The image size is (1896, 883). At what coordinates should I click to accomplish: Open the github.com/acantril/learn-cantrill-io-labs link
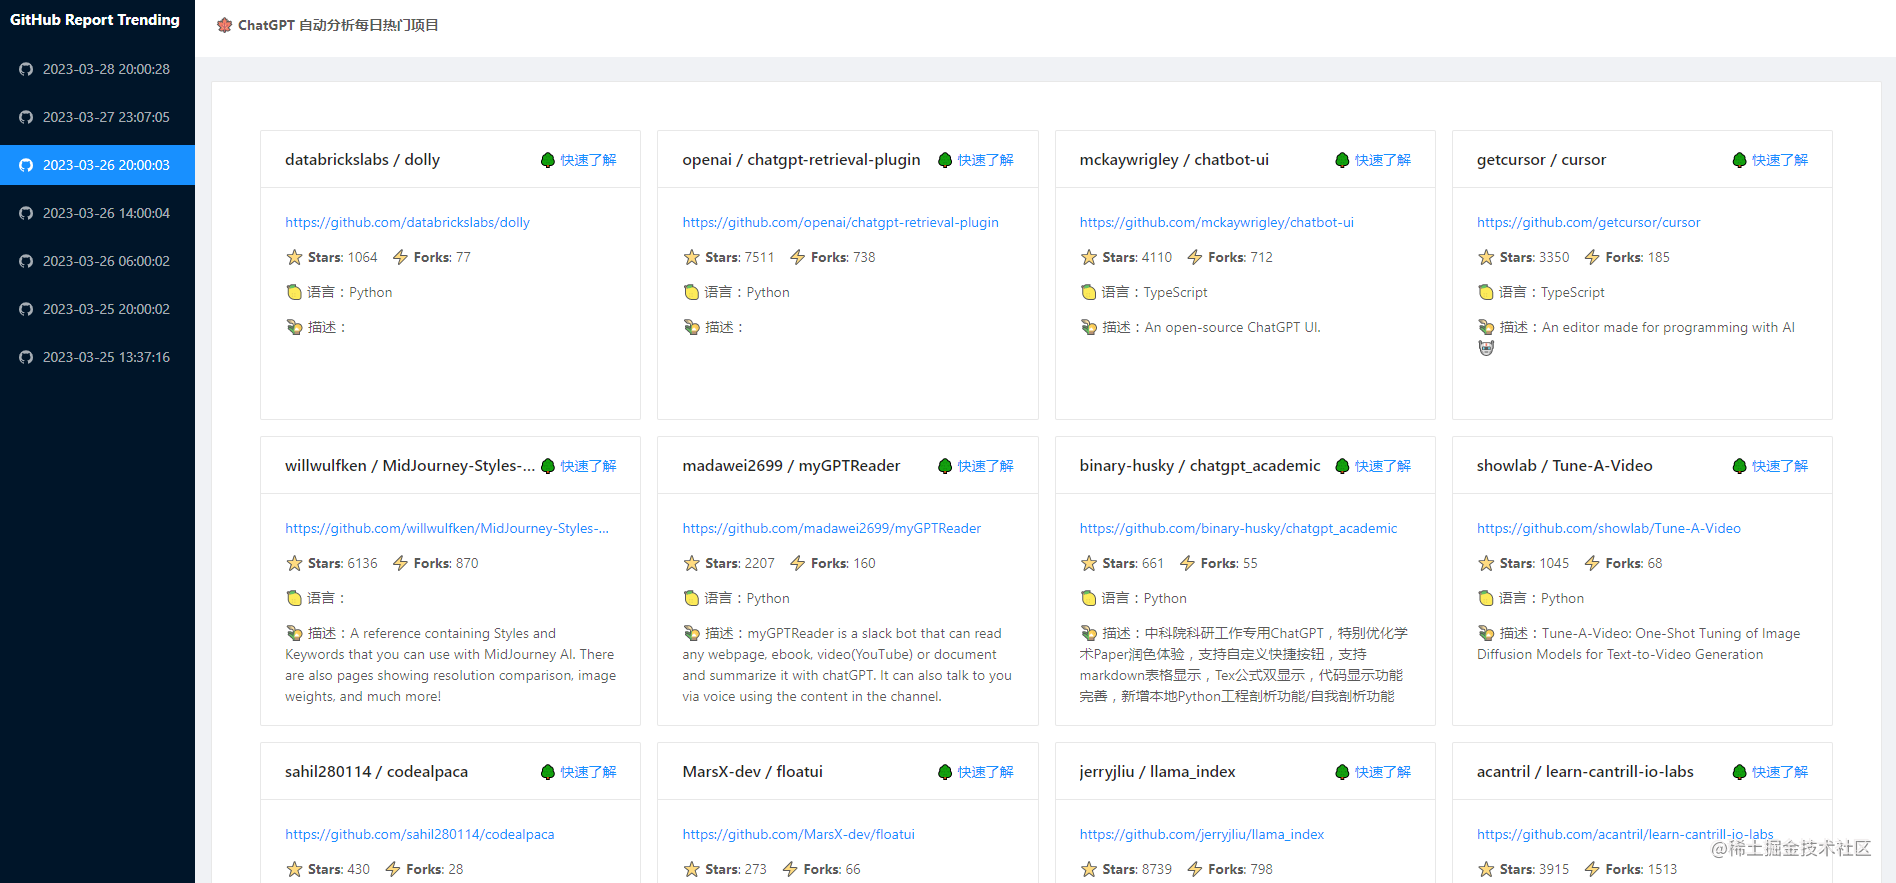(x=1625, y=834)
